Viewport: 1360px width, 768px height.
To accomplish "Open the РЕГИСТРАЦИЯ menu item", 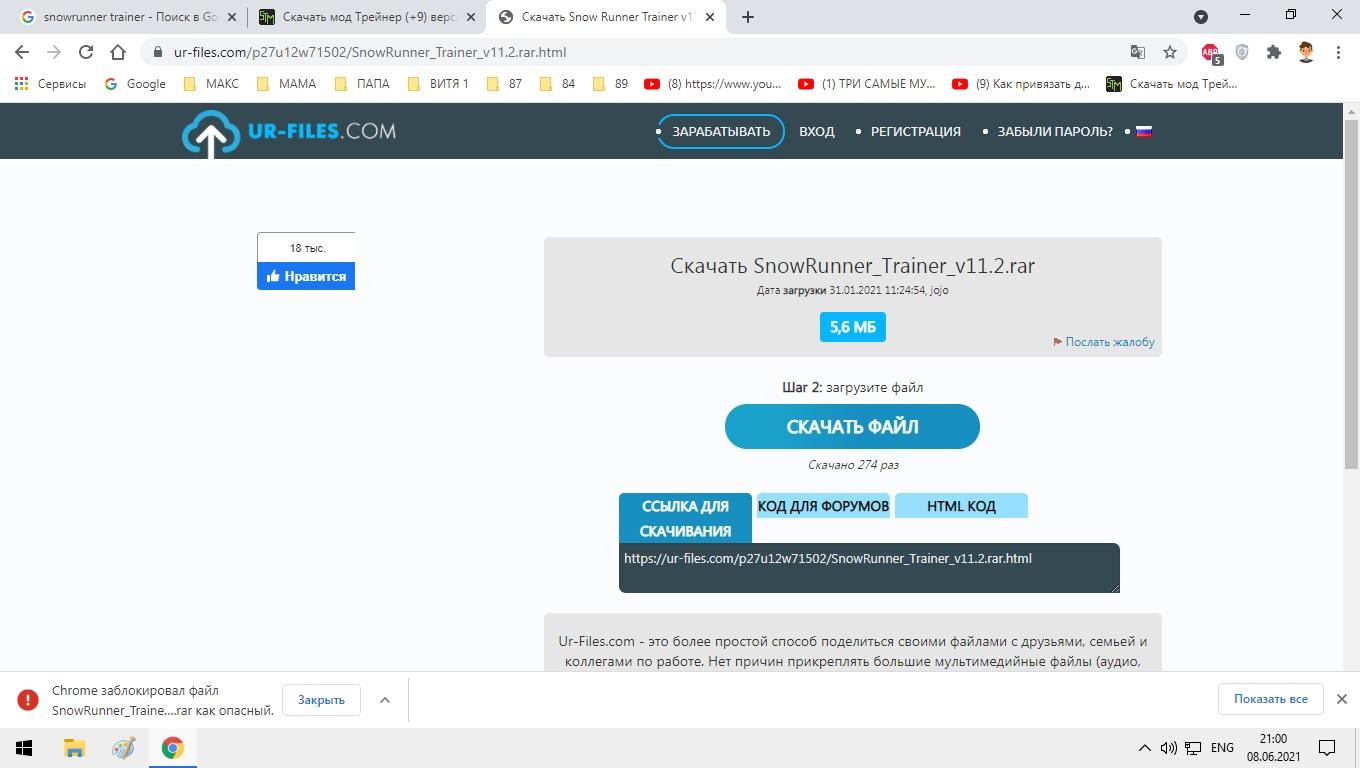I will click(x=915, y=131).
